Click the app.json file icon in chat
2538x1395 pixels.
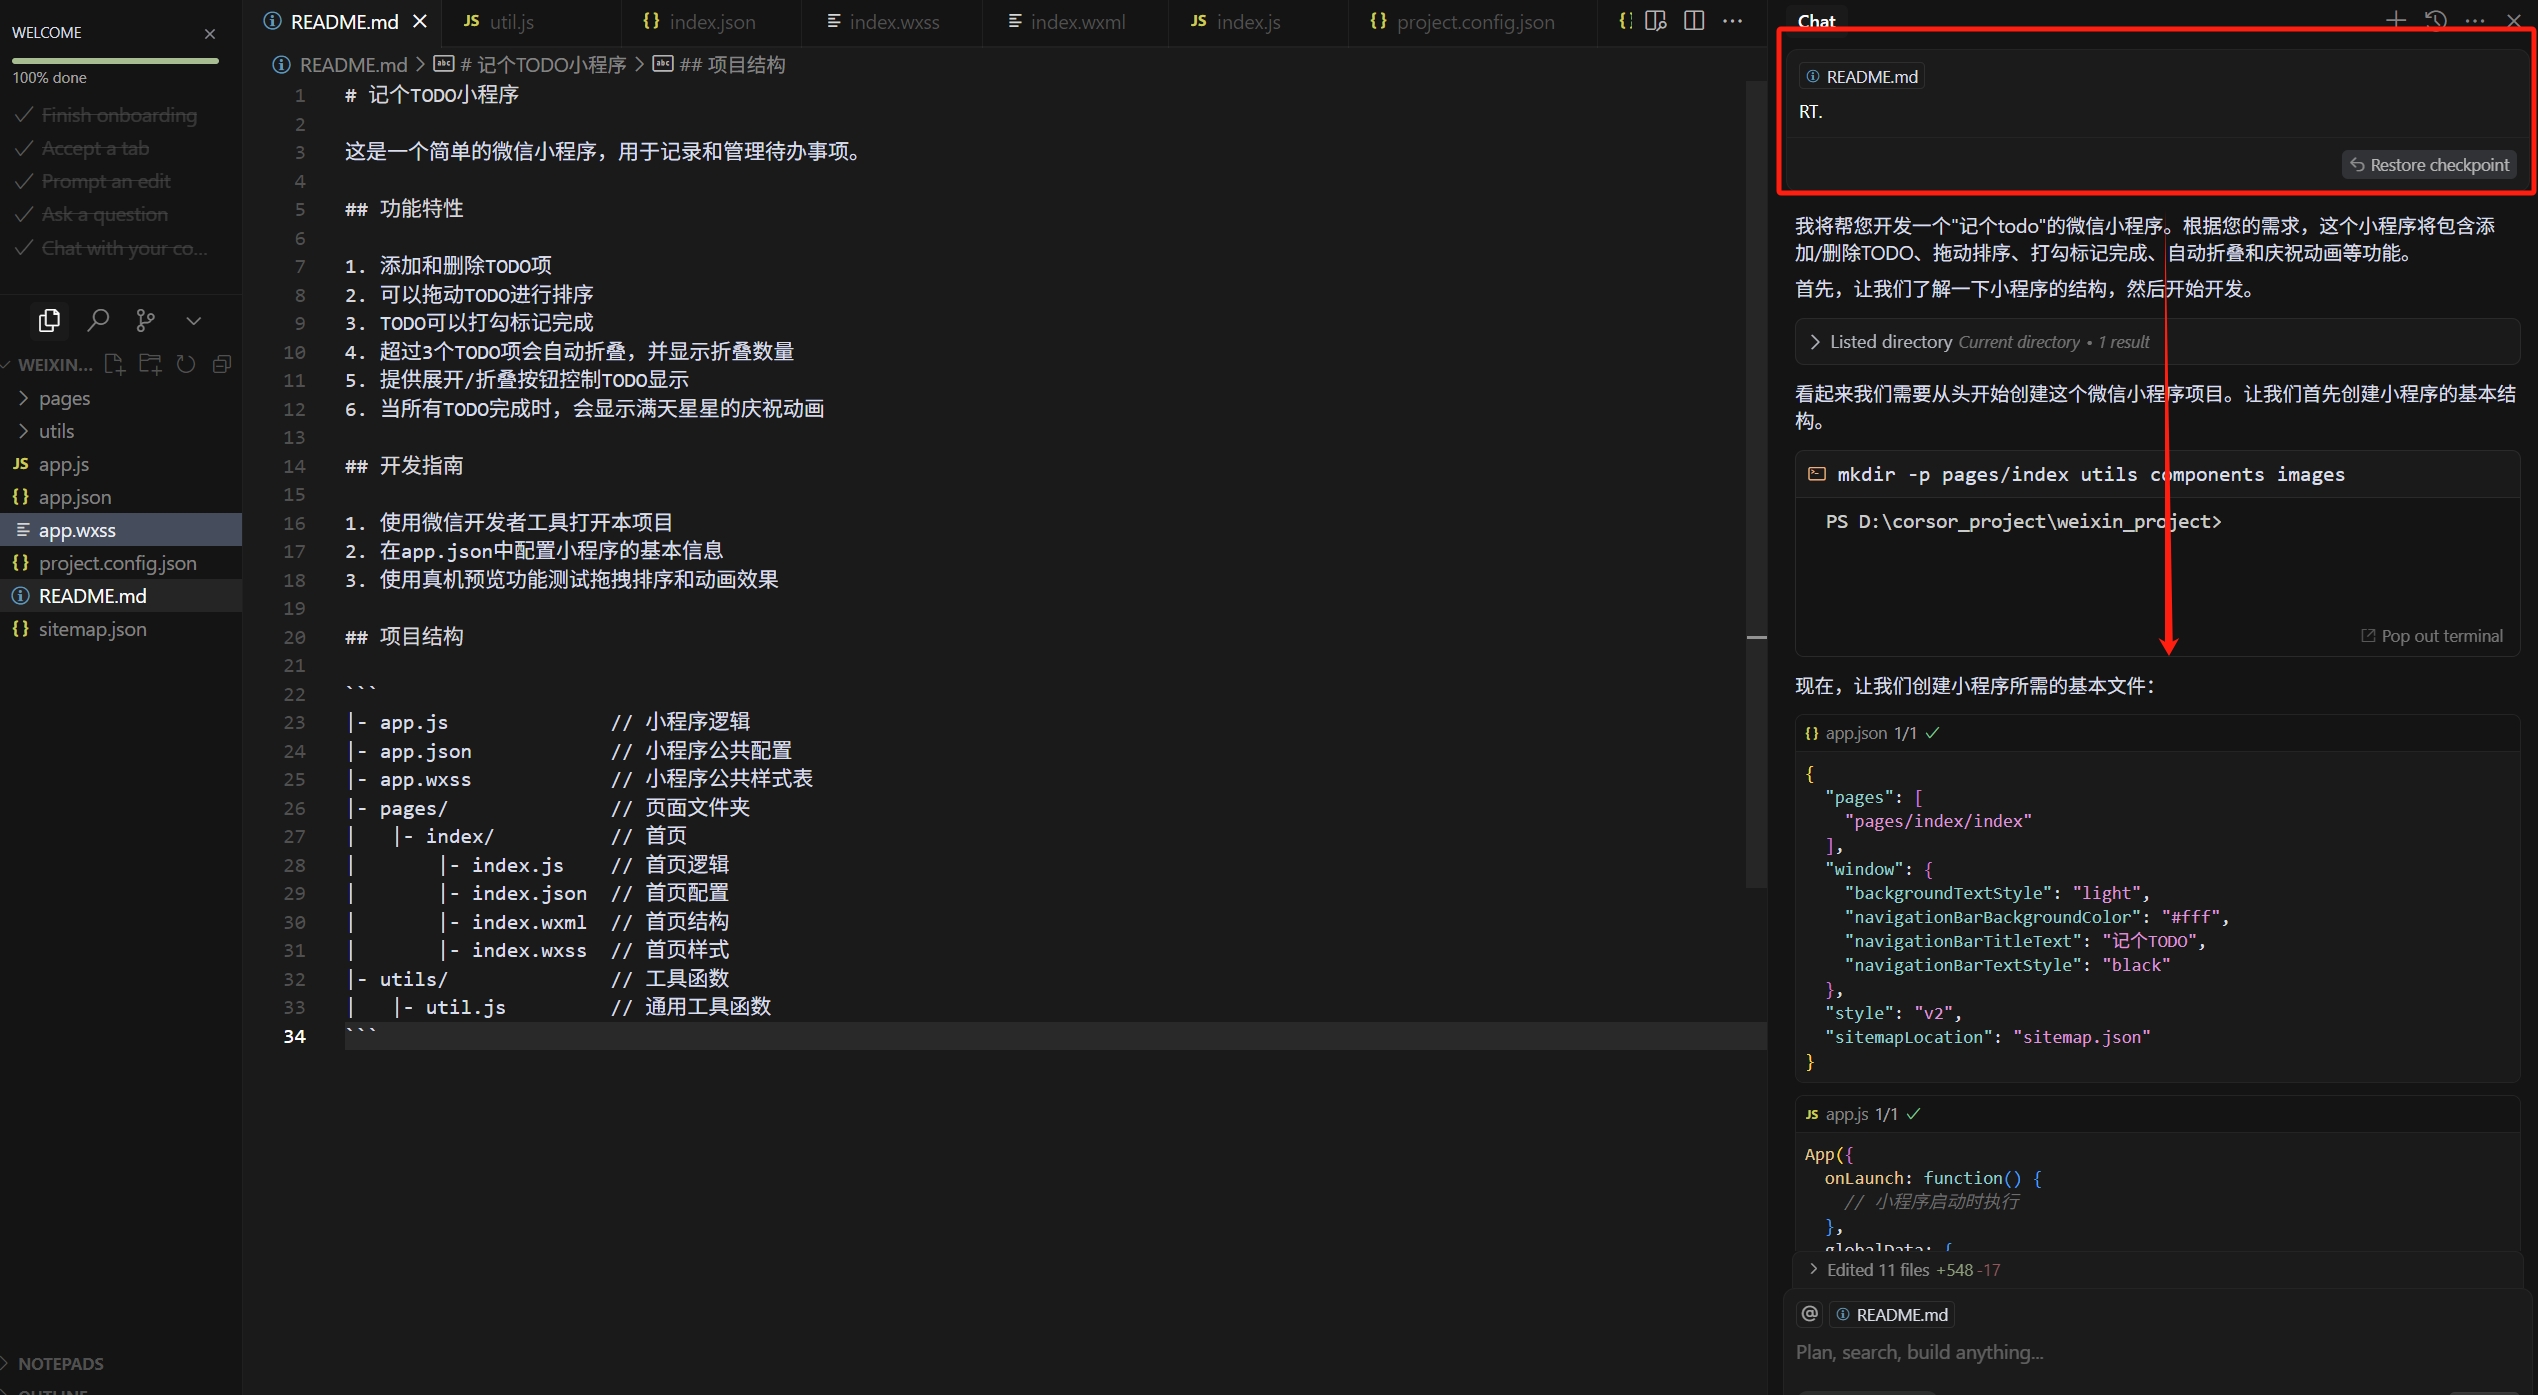pyautogui.click(x=1811, y=733)
